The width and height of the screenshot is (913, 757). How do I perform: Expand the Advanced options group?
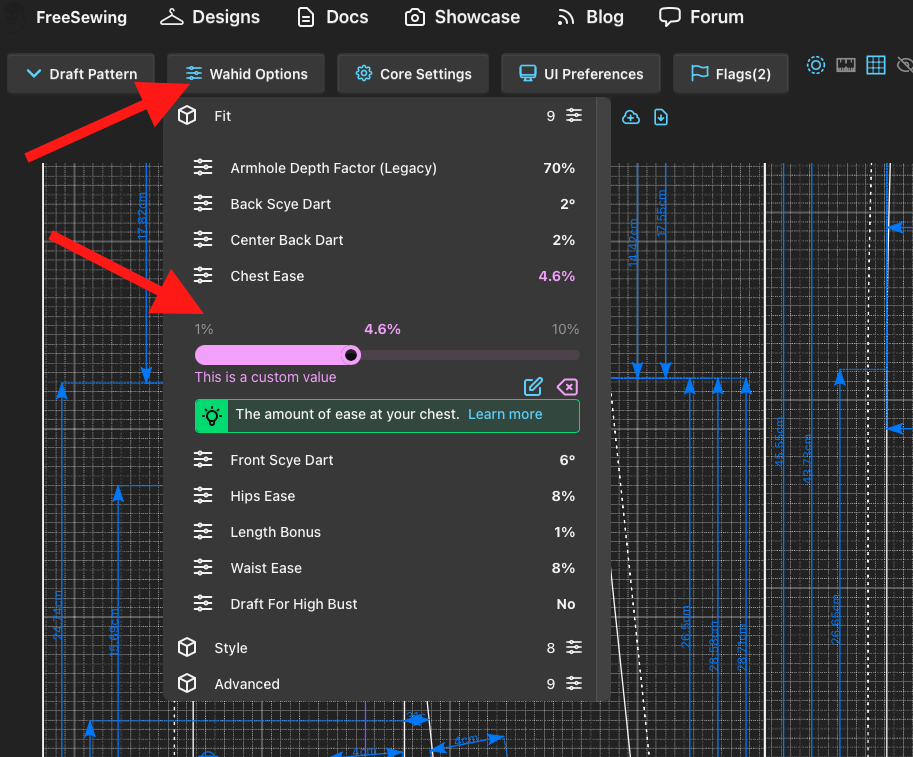click(x=380, y=684)
